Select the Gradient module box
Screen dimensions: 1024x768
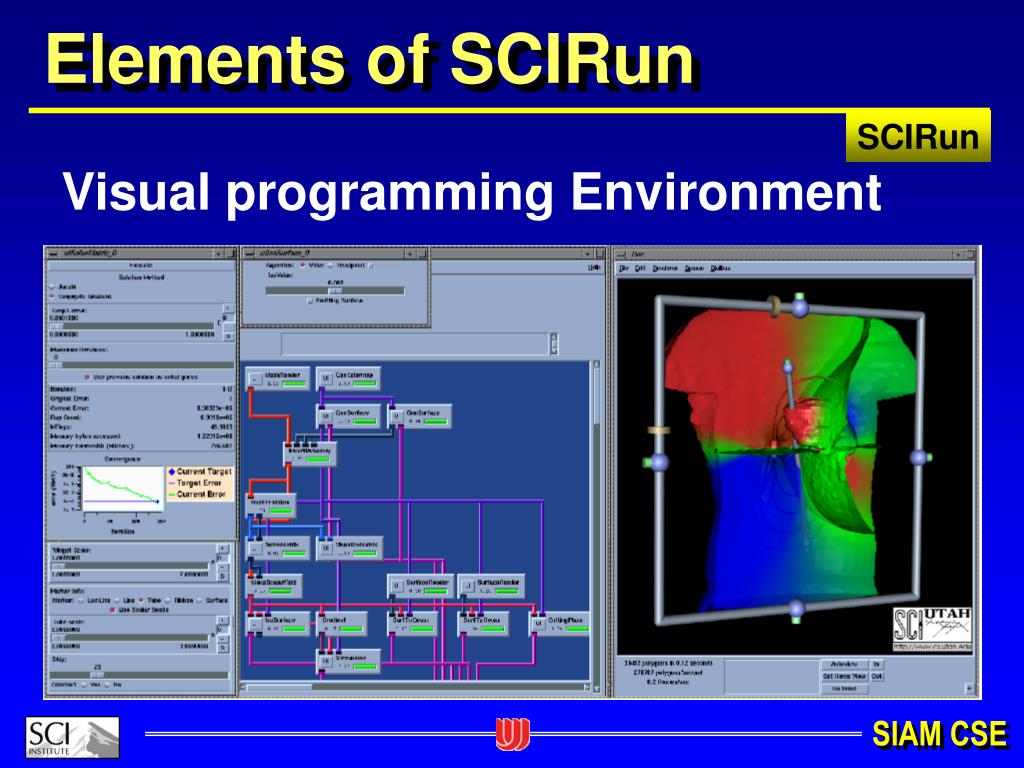pos(342,624)
